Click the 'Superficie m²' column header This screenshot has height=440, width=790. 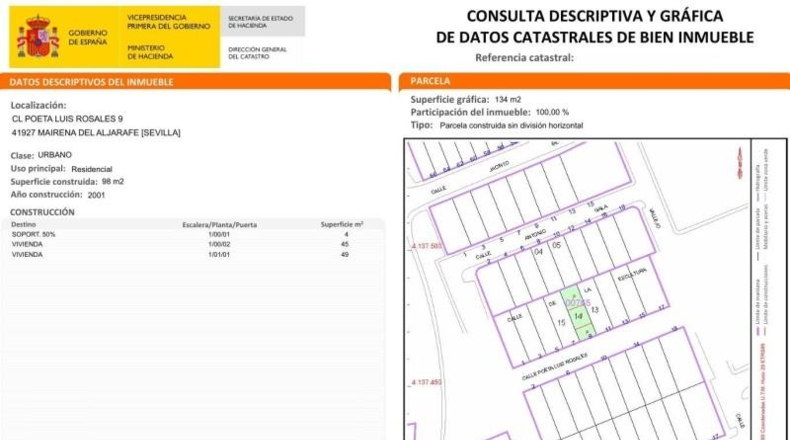[x=342, y=224]
